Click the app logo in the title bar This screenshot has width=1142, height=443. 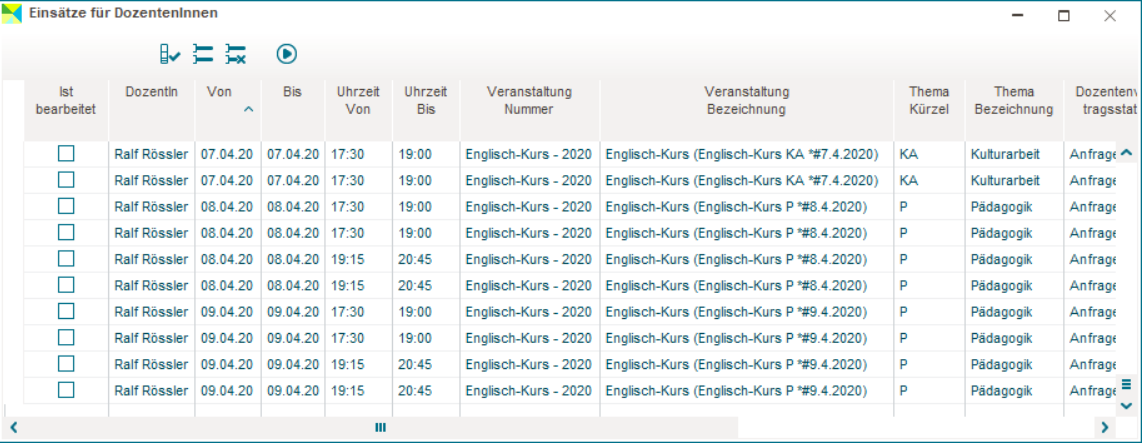tap(12, 14)
